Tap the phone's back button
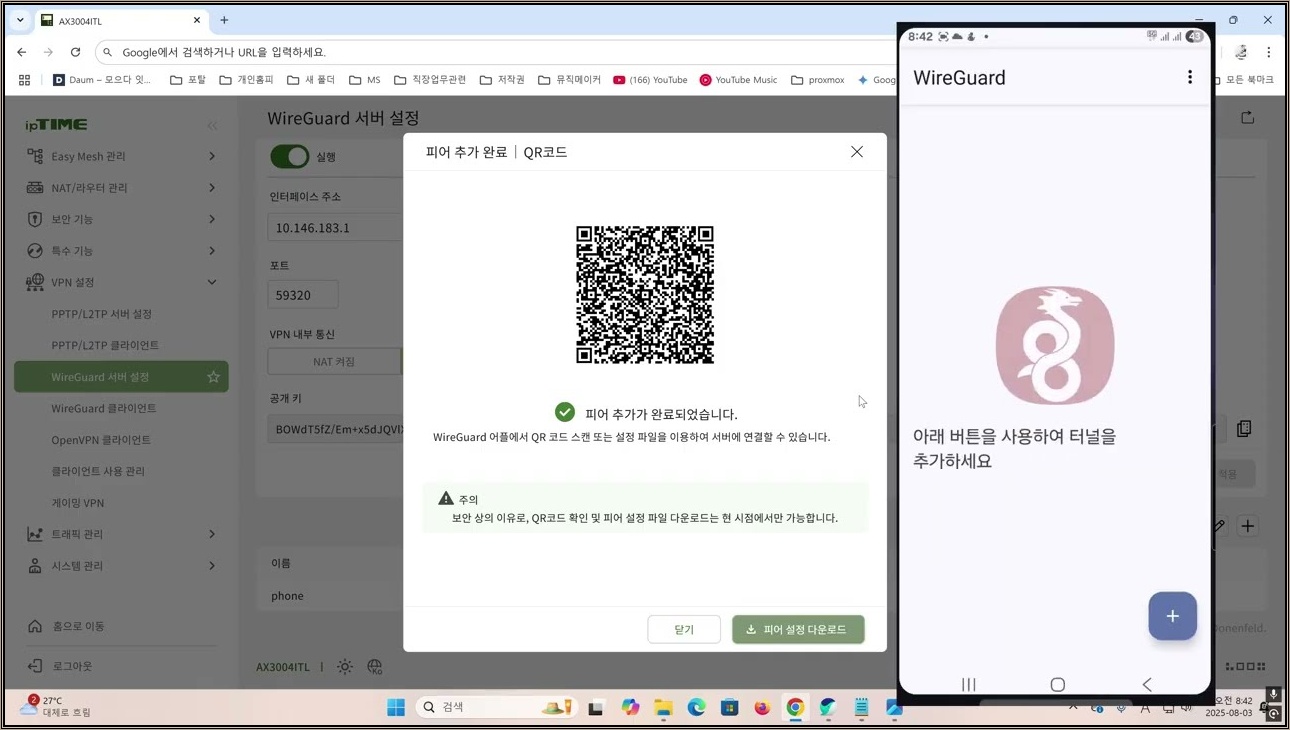Viewport: 1290px width, 730px height. 1147,684
